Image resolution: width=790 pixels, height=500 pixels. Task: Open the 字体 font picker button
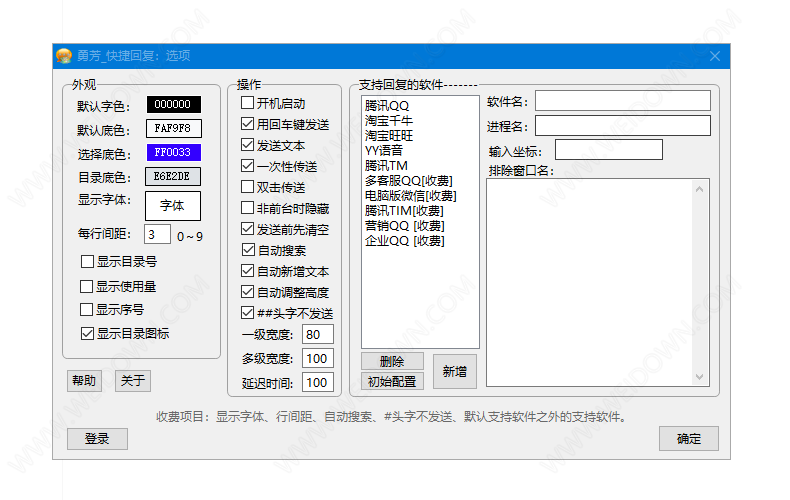(x=173, y=206)
